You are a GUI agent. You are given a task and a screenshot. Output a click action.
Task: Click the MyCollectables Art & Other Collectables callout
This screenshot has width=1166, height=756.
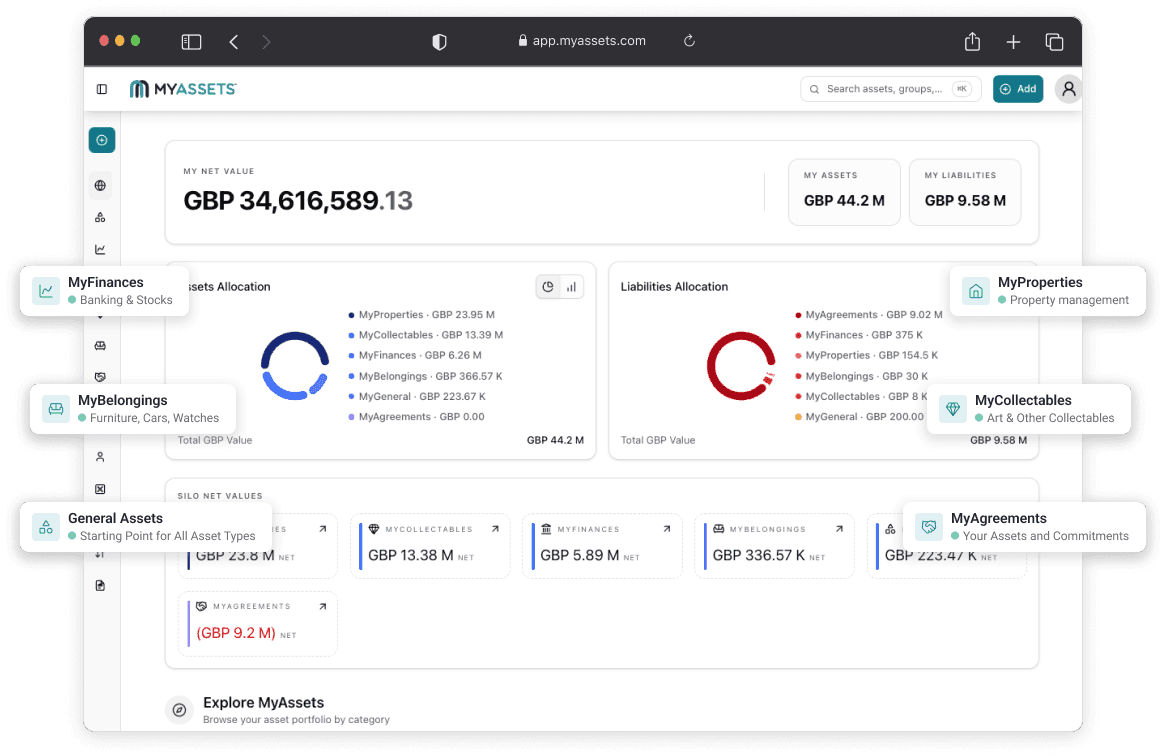tap(1029, 409)
